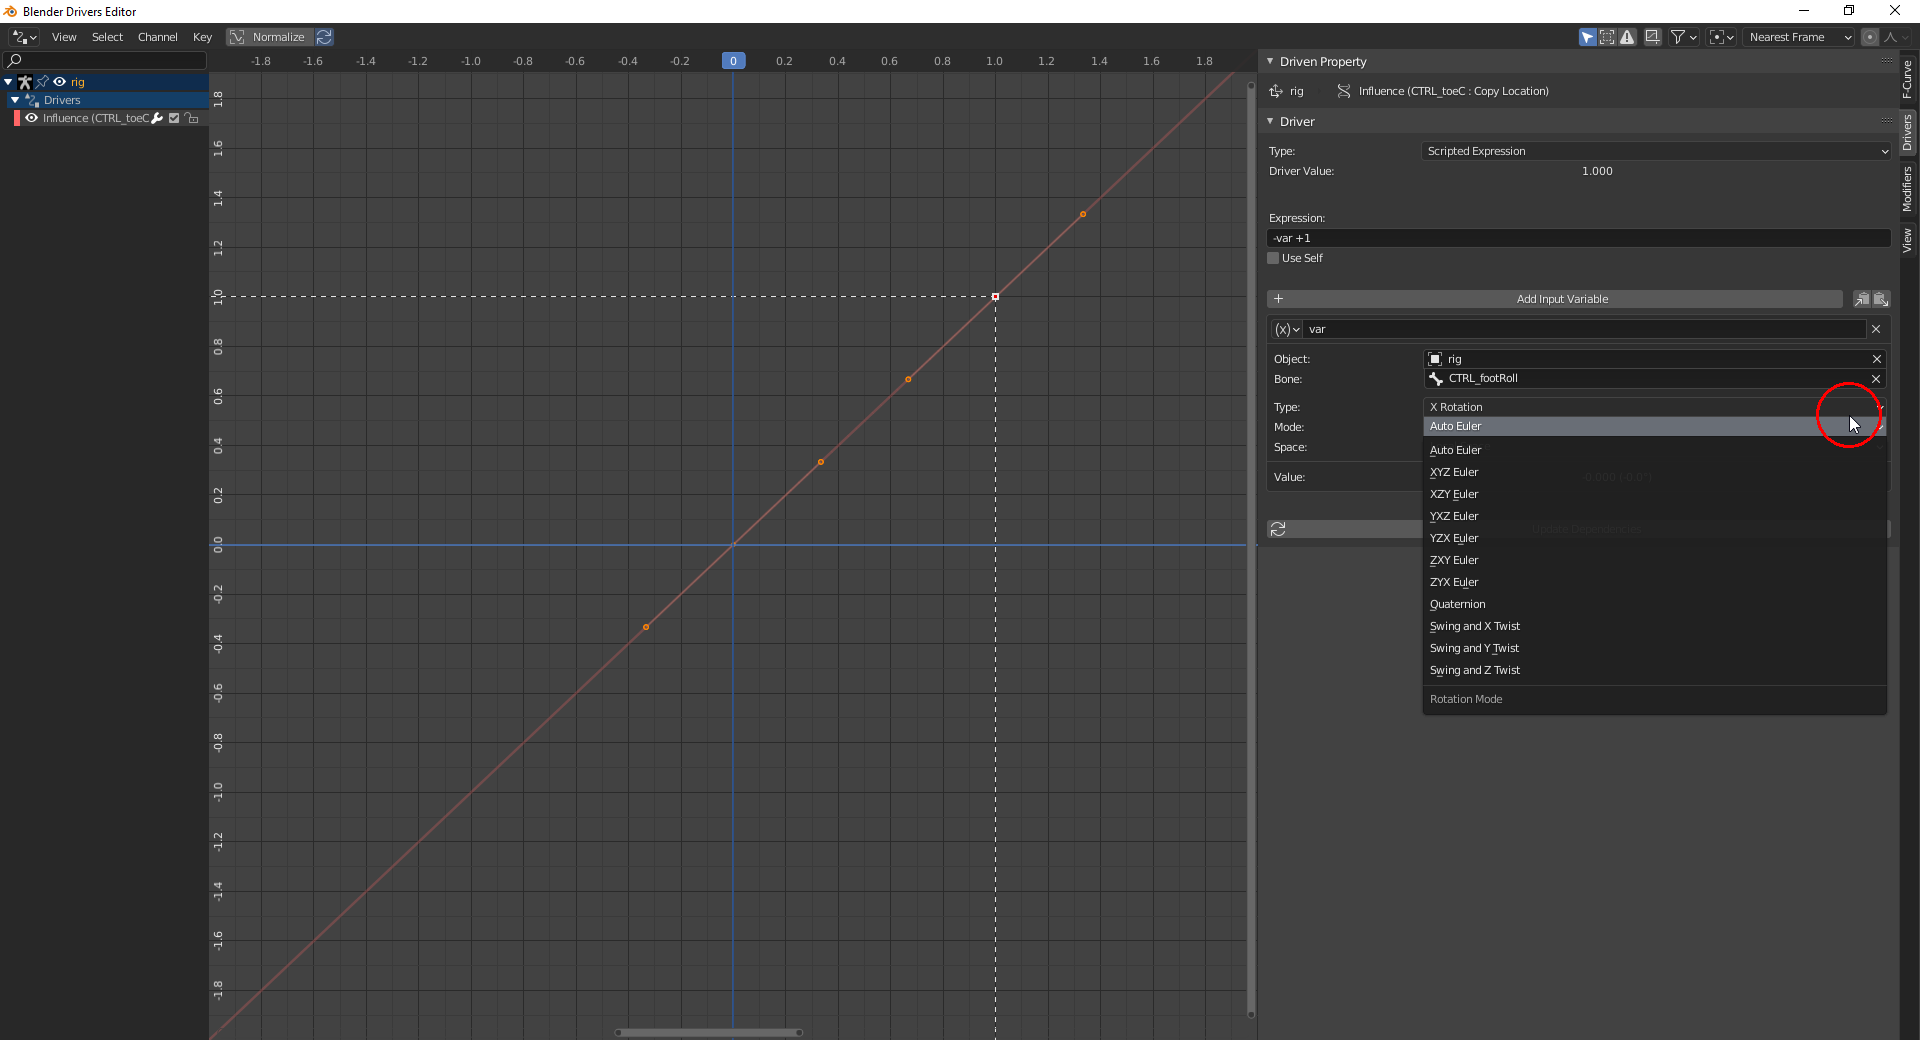Toggle Show Hidden filter icon

click(x=1607, y=37)
